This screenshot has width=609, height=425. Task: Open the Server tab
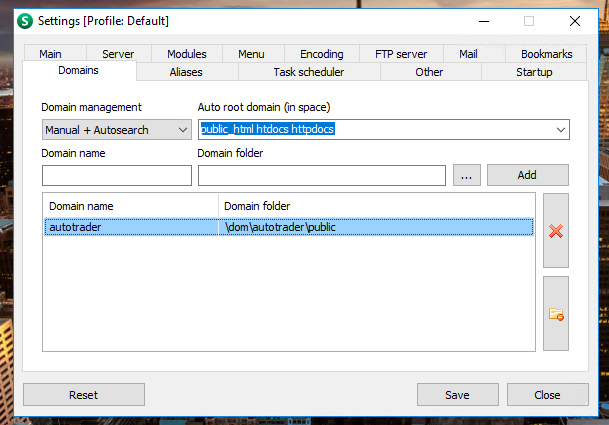tap(118, 54)
